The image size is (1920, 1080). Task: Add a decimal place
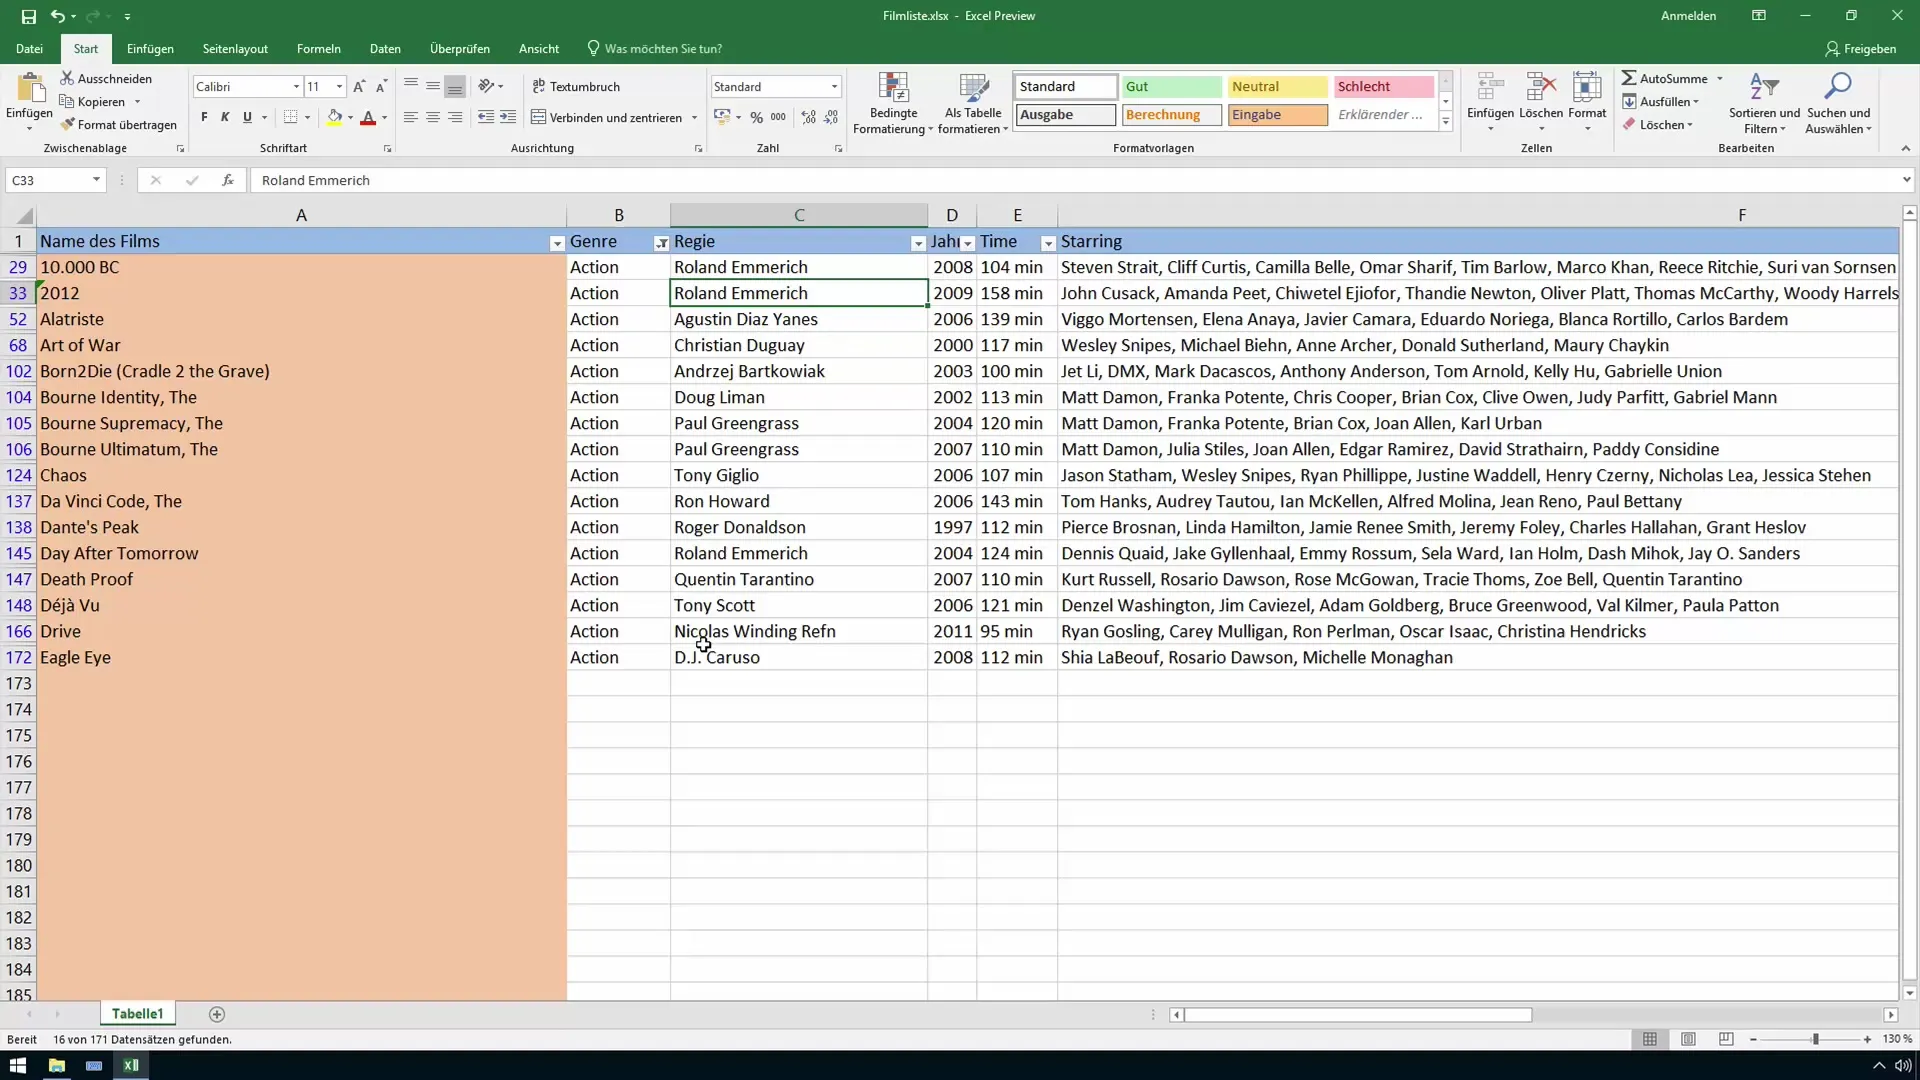(x=808, y=117)
